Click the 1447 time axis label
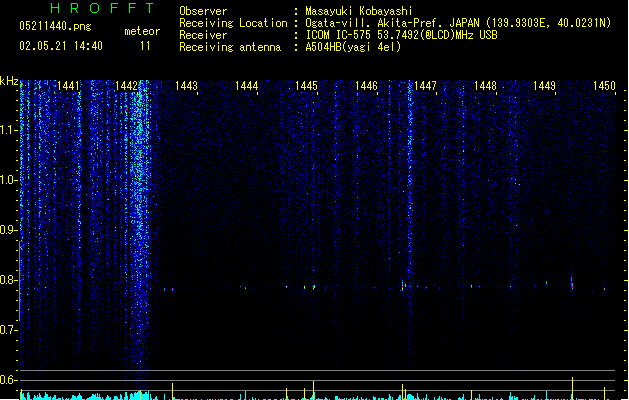The image size is (629, 400). pyautogui.click(x=425, y=86)
